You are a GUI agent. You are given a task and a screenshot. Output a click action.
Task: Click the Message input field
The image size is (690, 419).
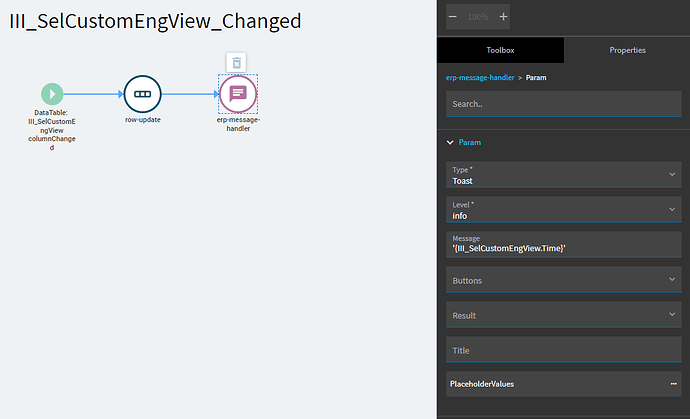(x=564, y=244)
